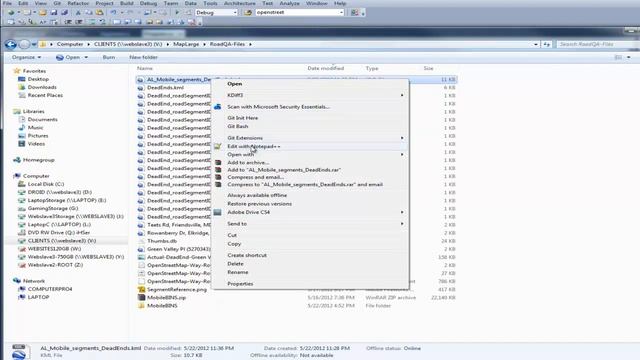Screen dimensions: 640x360
Task: Click the Favorites star icon in navigation pane
Action: (x=17, y=71)
